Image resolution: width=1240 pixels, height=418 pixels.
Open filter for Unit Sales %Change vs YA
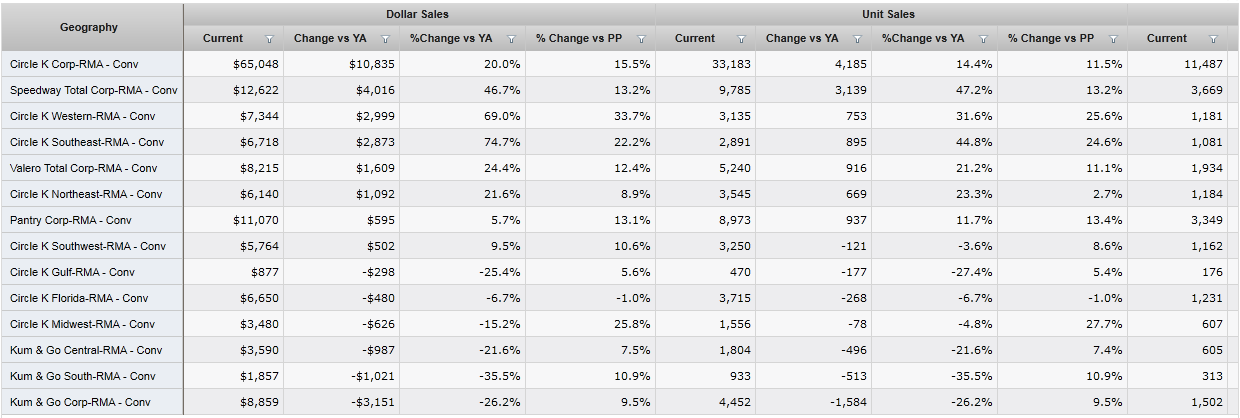[x=983, y=39]
